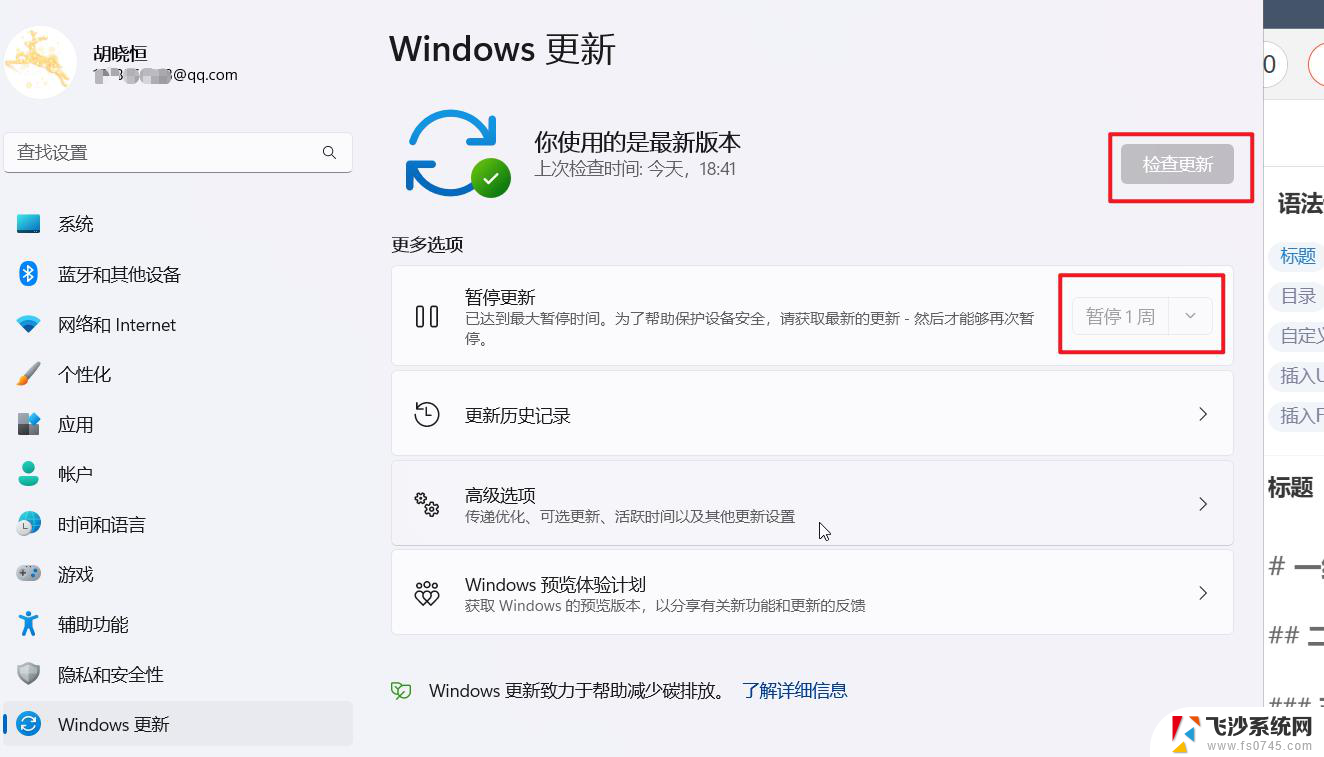Screen dimensions: 1324x757
Task: Click the Time and language globe icon
Action: click(28, 523)
